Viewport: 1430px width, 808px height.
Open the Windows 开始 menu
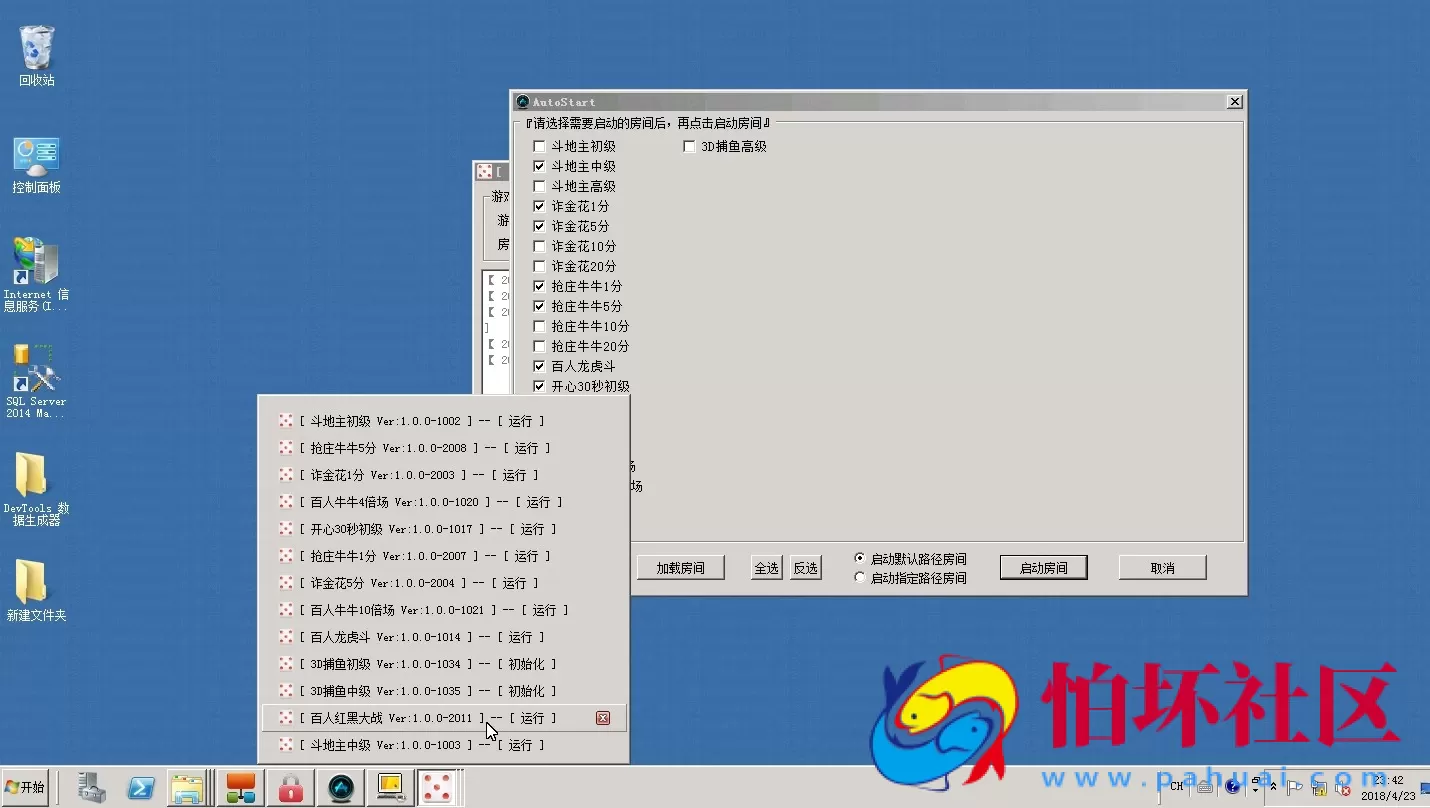25,787
